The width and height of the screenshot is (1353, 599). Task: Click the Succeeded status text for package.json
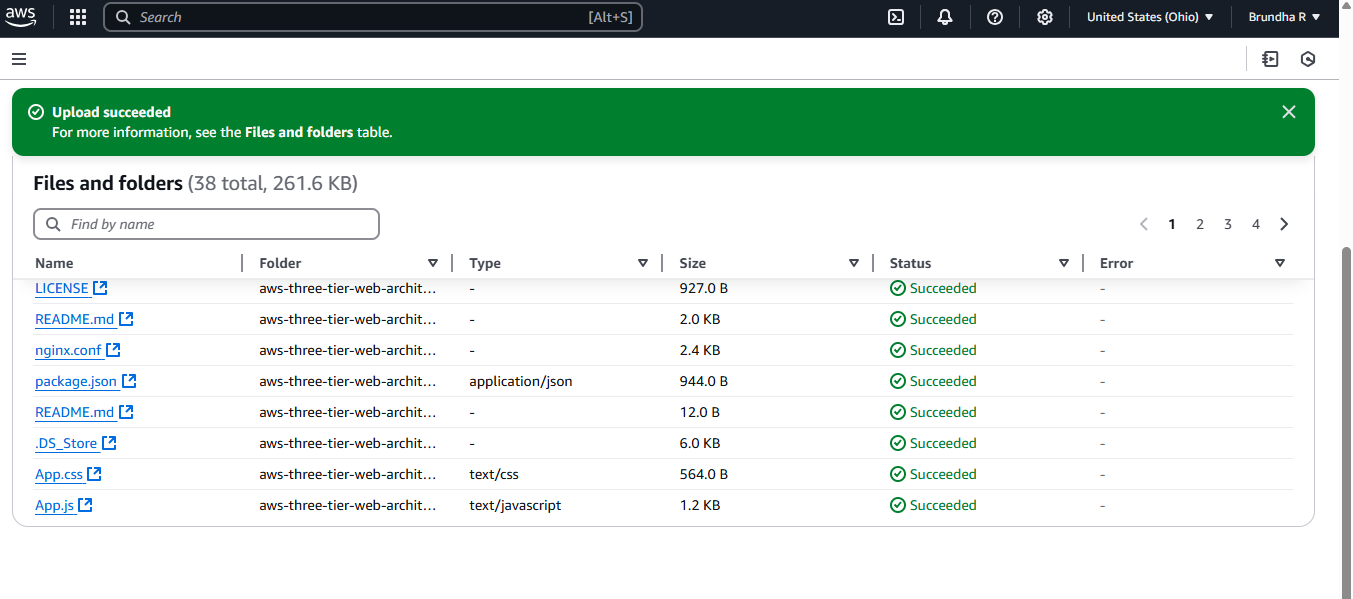pyautogui.click(x=943, y=381)
